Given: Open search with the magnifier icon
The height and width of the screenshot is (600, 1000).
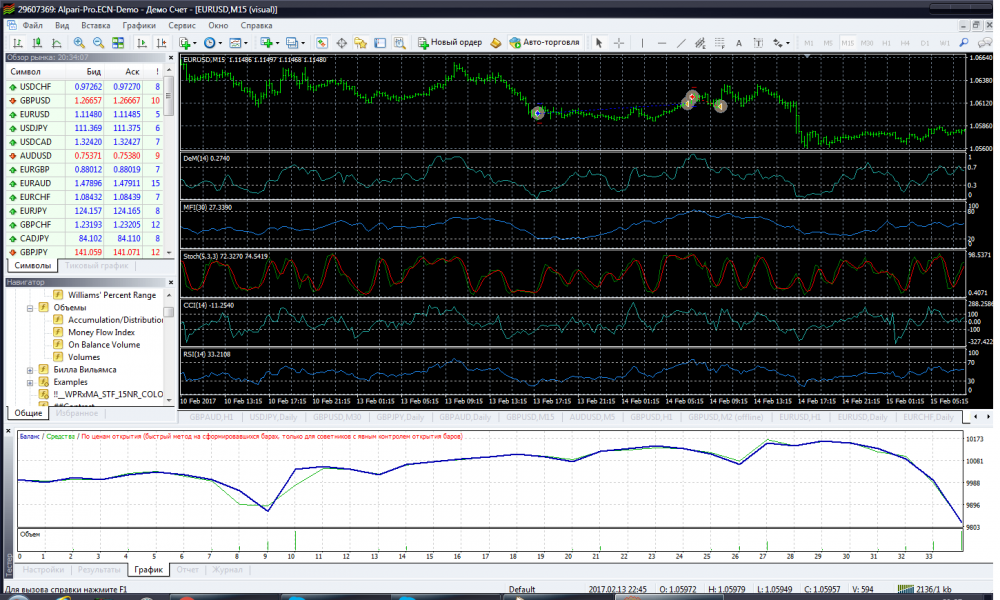Looking at the screenshot, I should [964, 43].
